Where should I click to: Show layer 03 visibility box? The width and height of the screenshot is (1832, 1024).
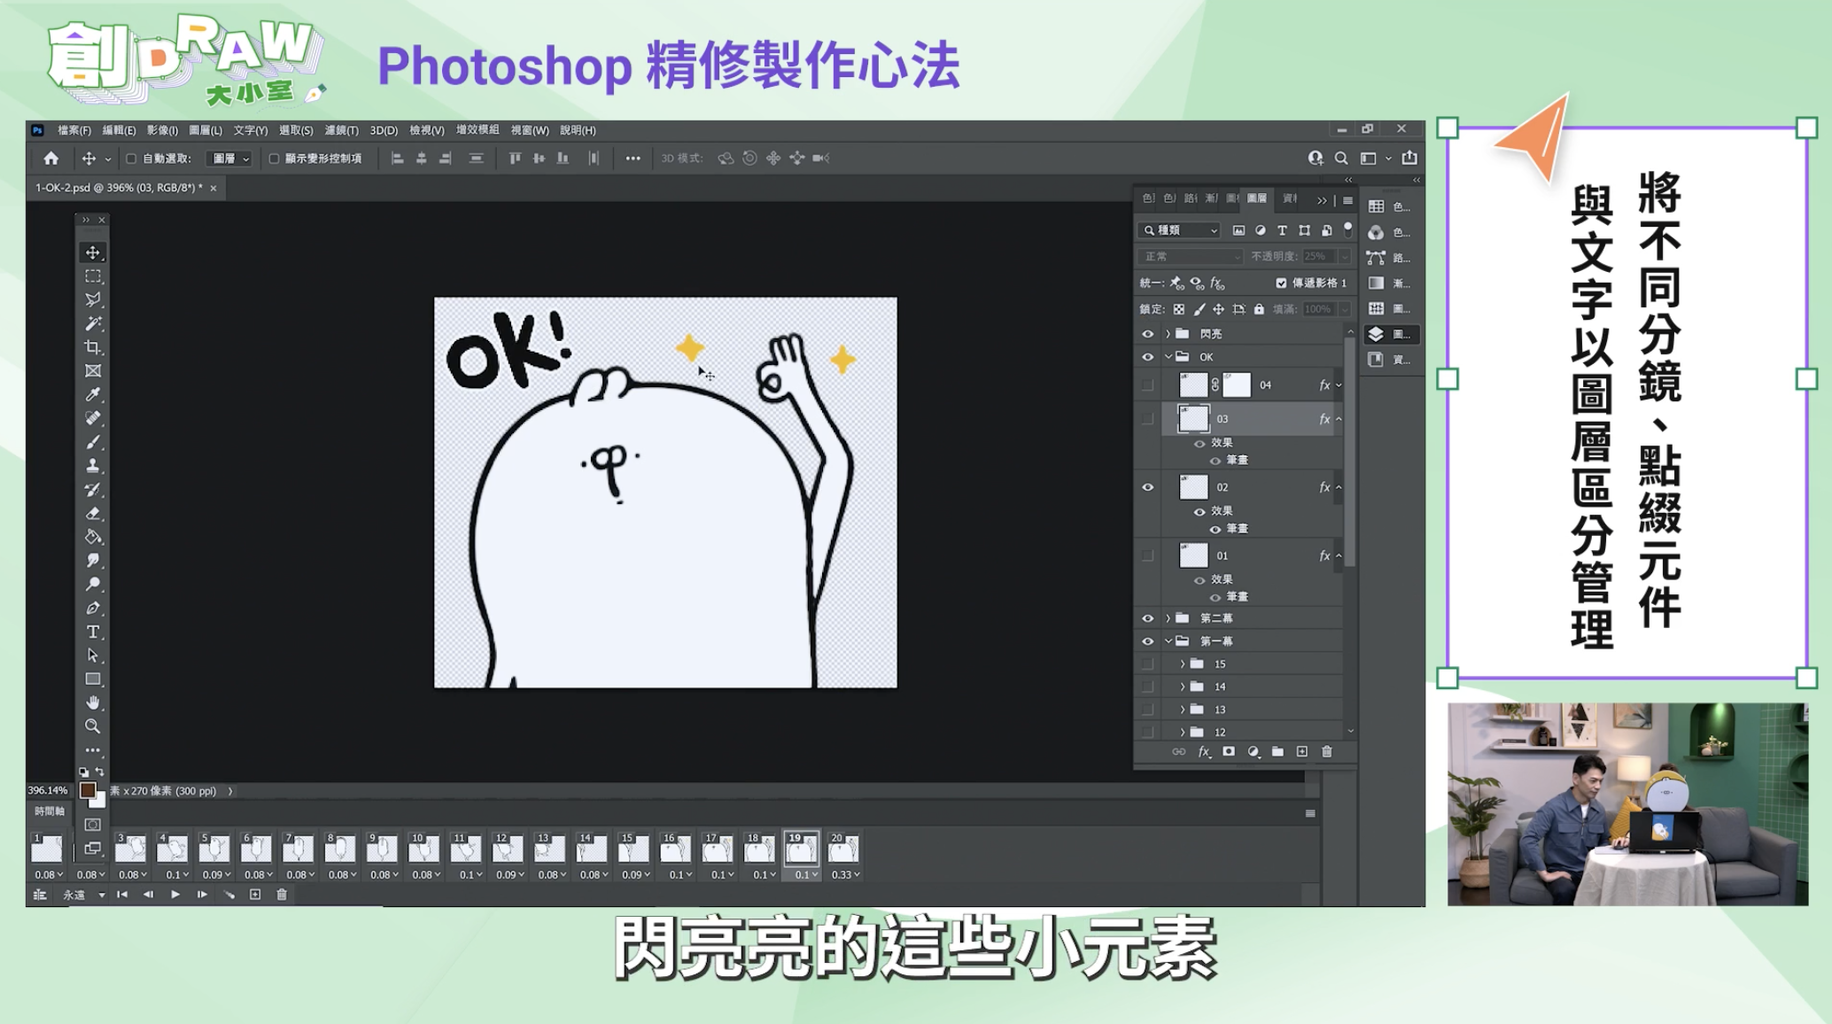click(x=1148, y=419)
